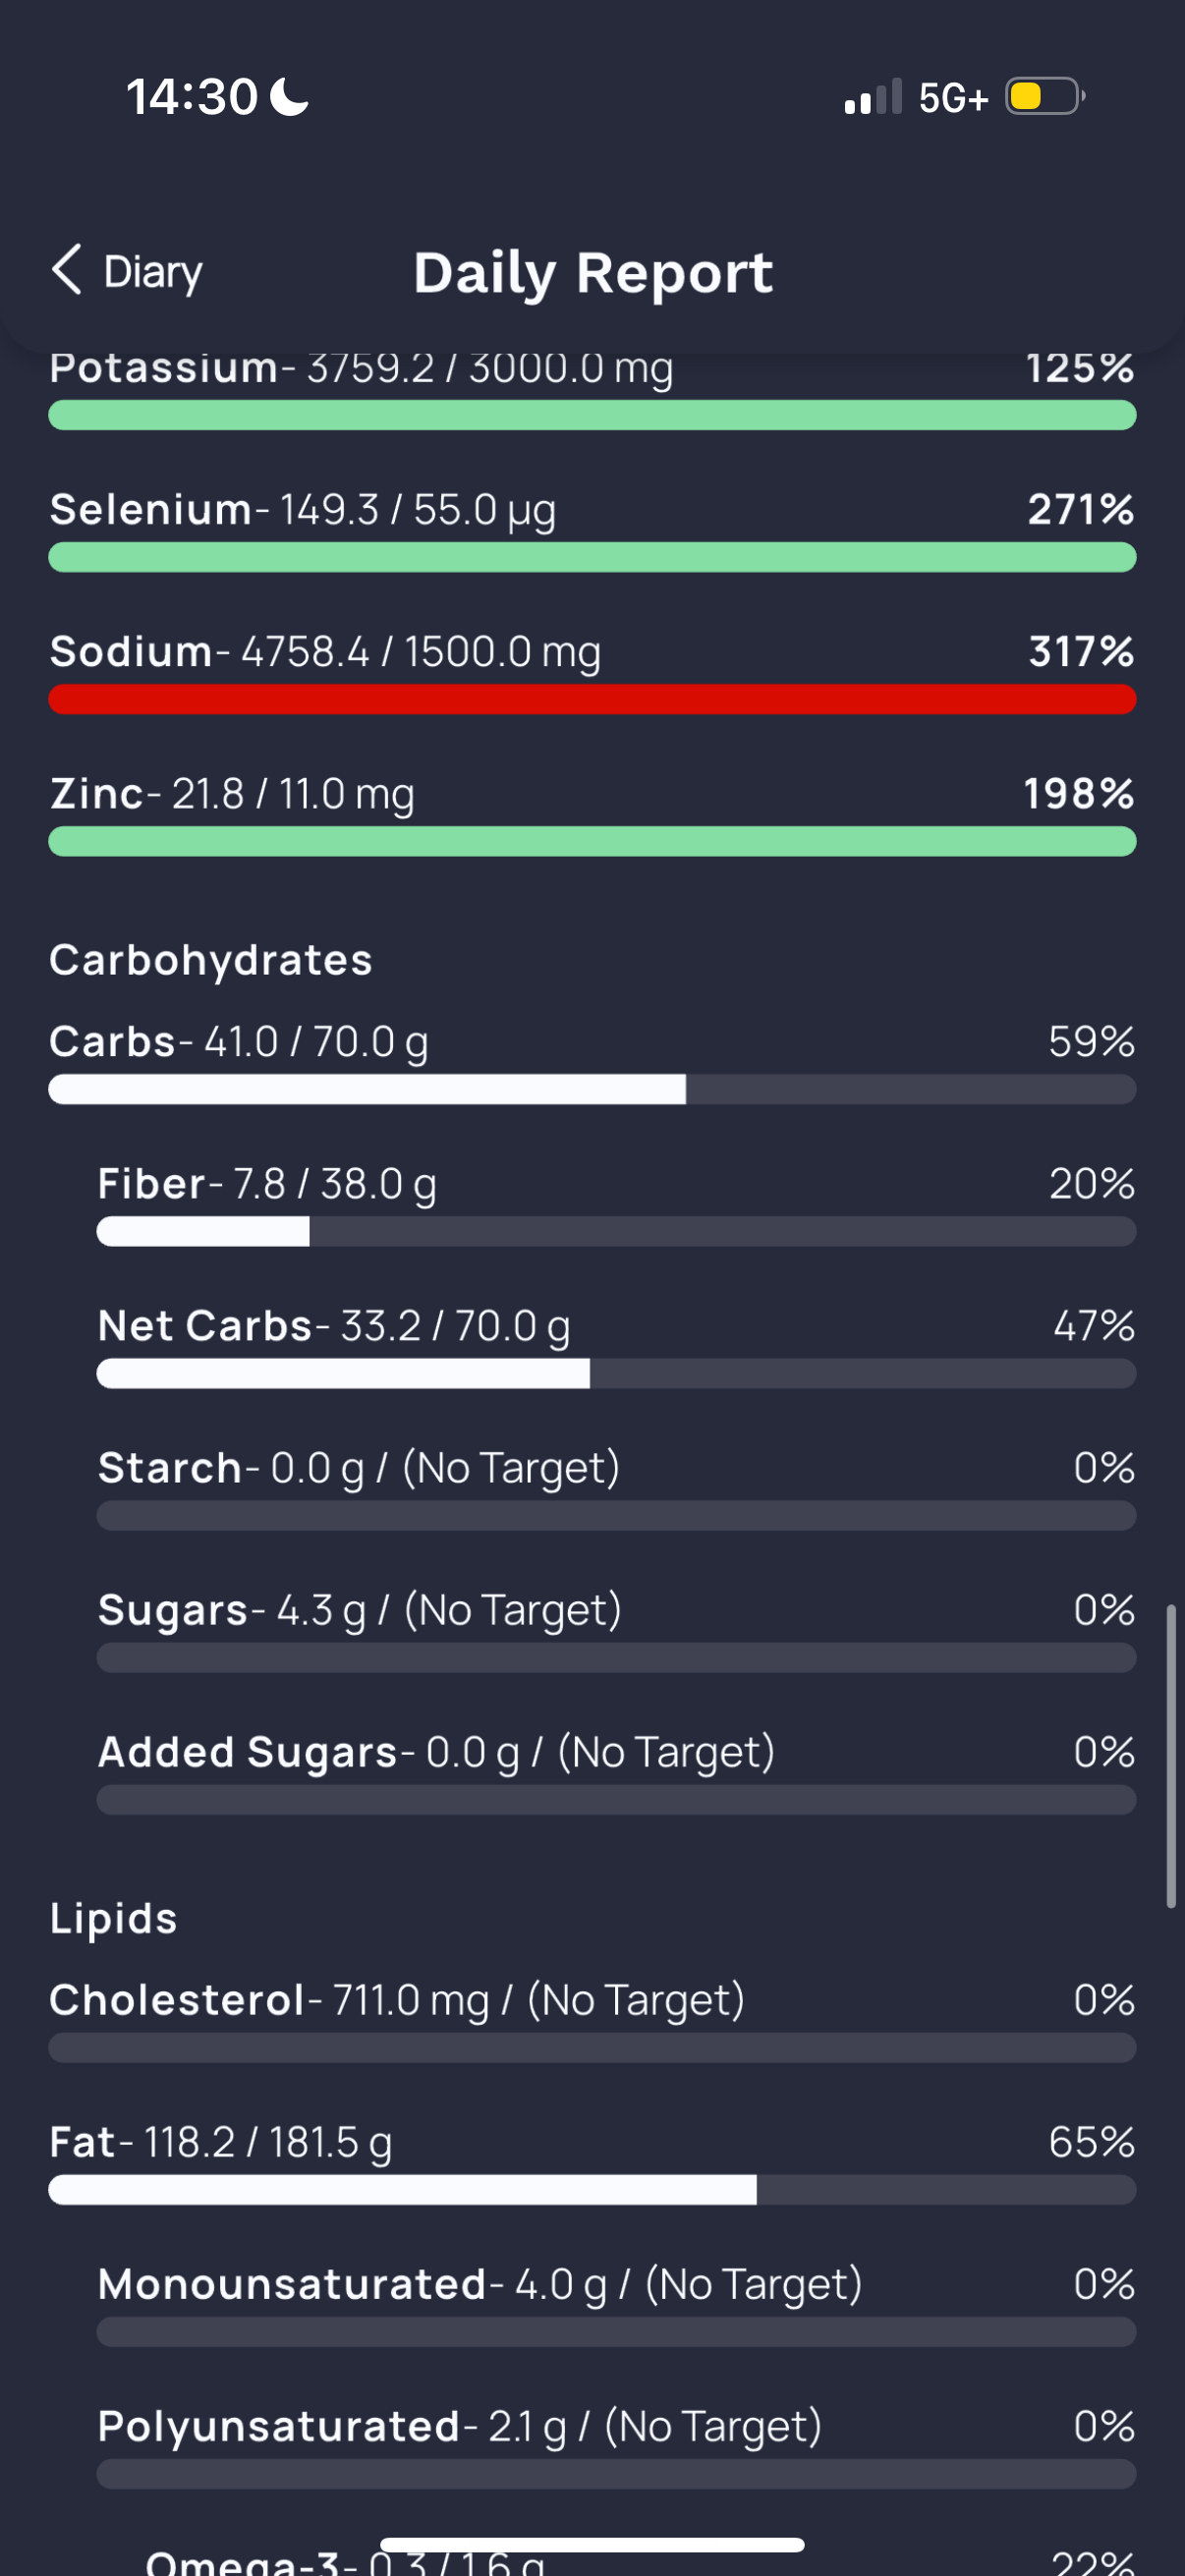
Task: Tap the 5G+ network indicator
Action: pos(953,98)
